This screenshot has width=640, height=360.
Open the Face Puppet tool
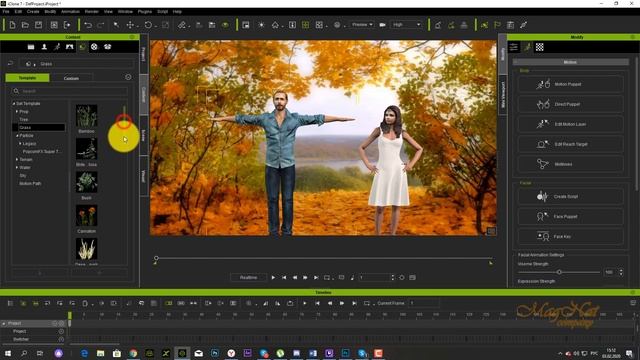pos(570,216)
